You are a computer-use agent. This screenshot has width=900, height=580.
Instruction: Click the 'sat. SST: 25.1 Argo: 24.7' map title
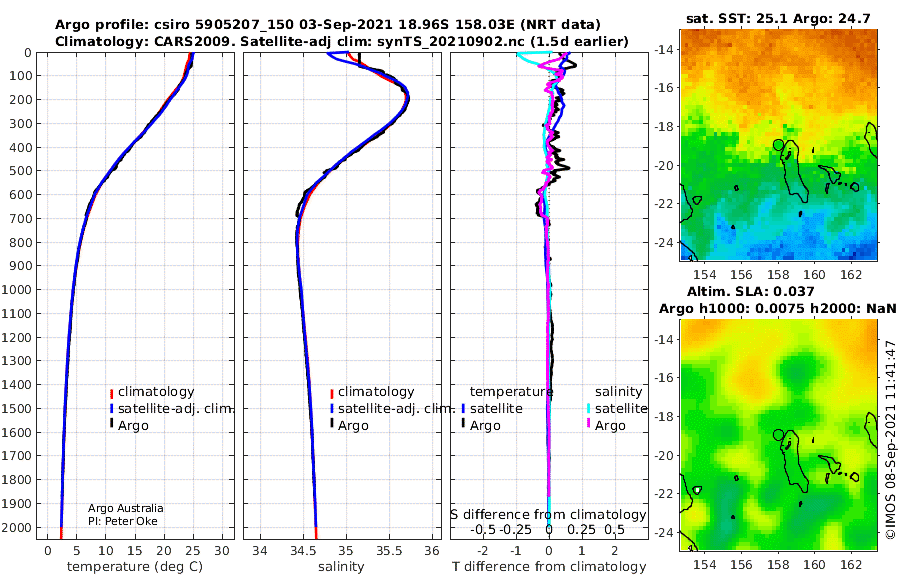coord(778,19)
